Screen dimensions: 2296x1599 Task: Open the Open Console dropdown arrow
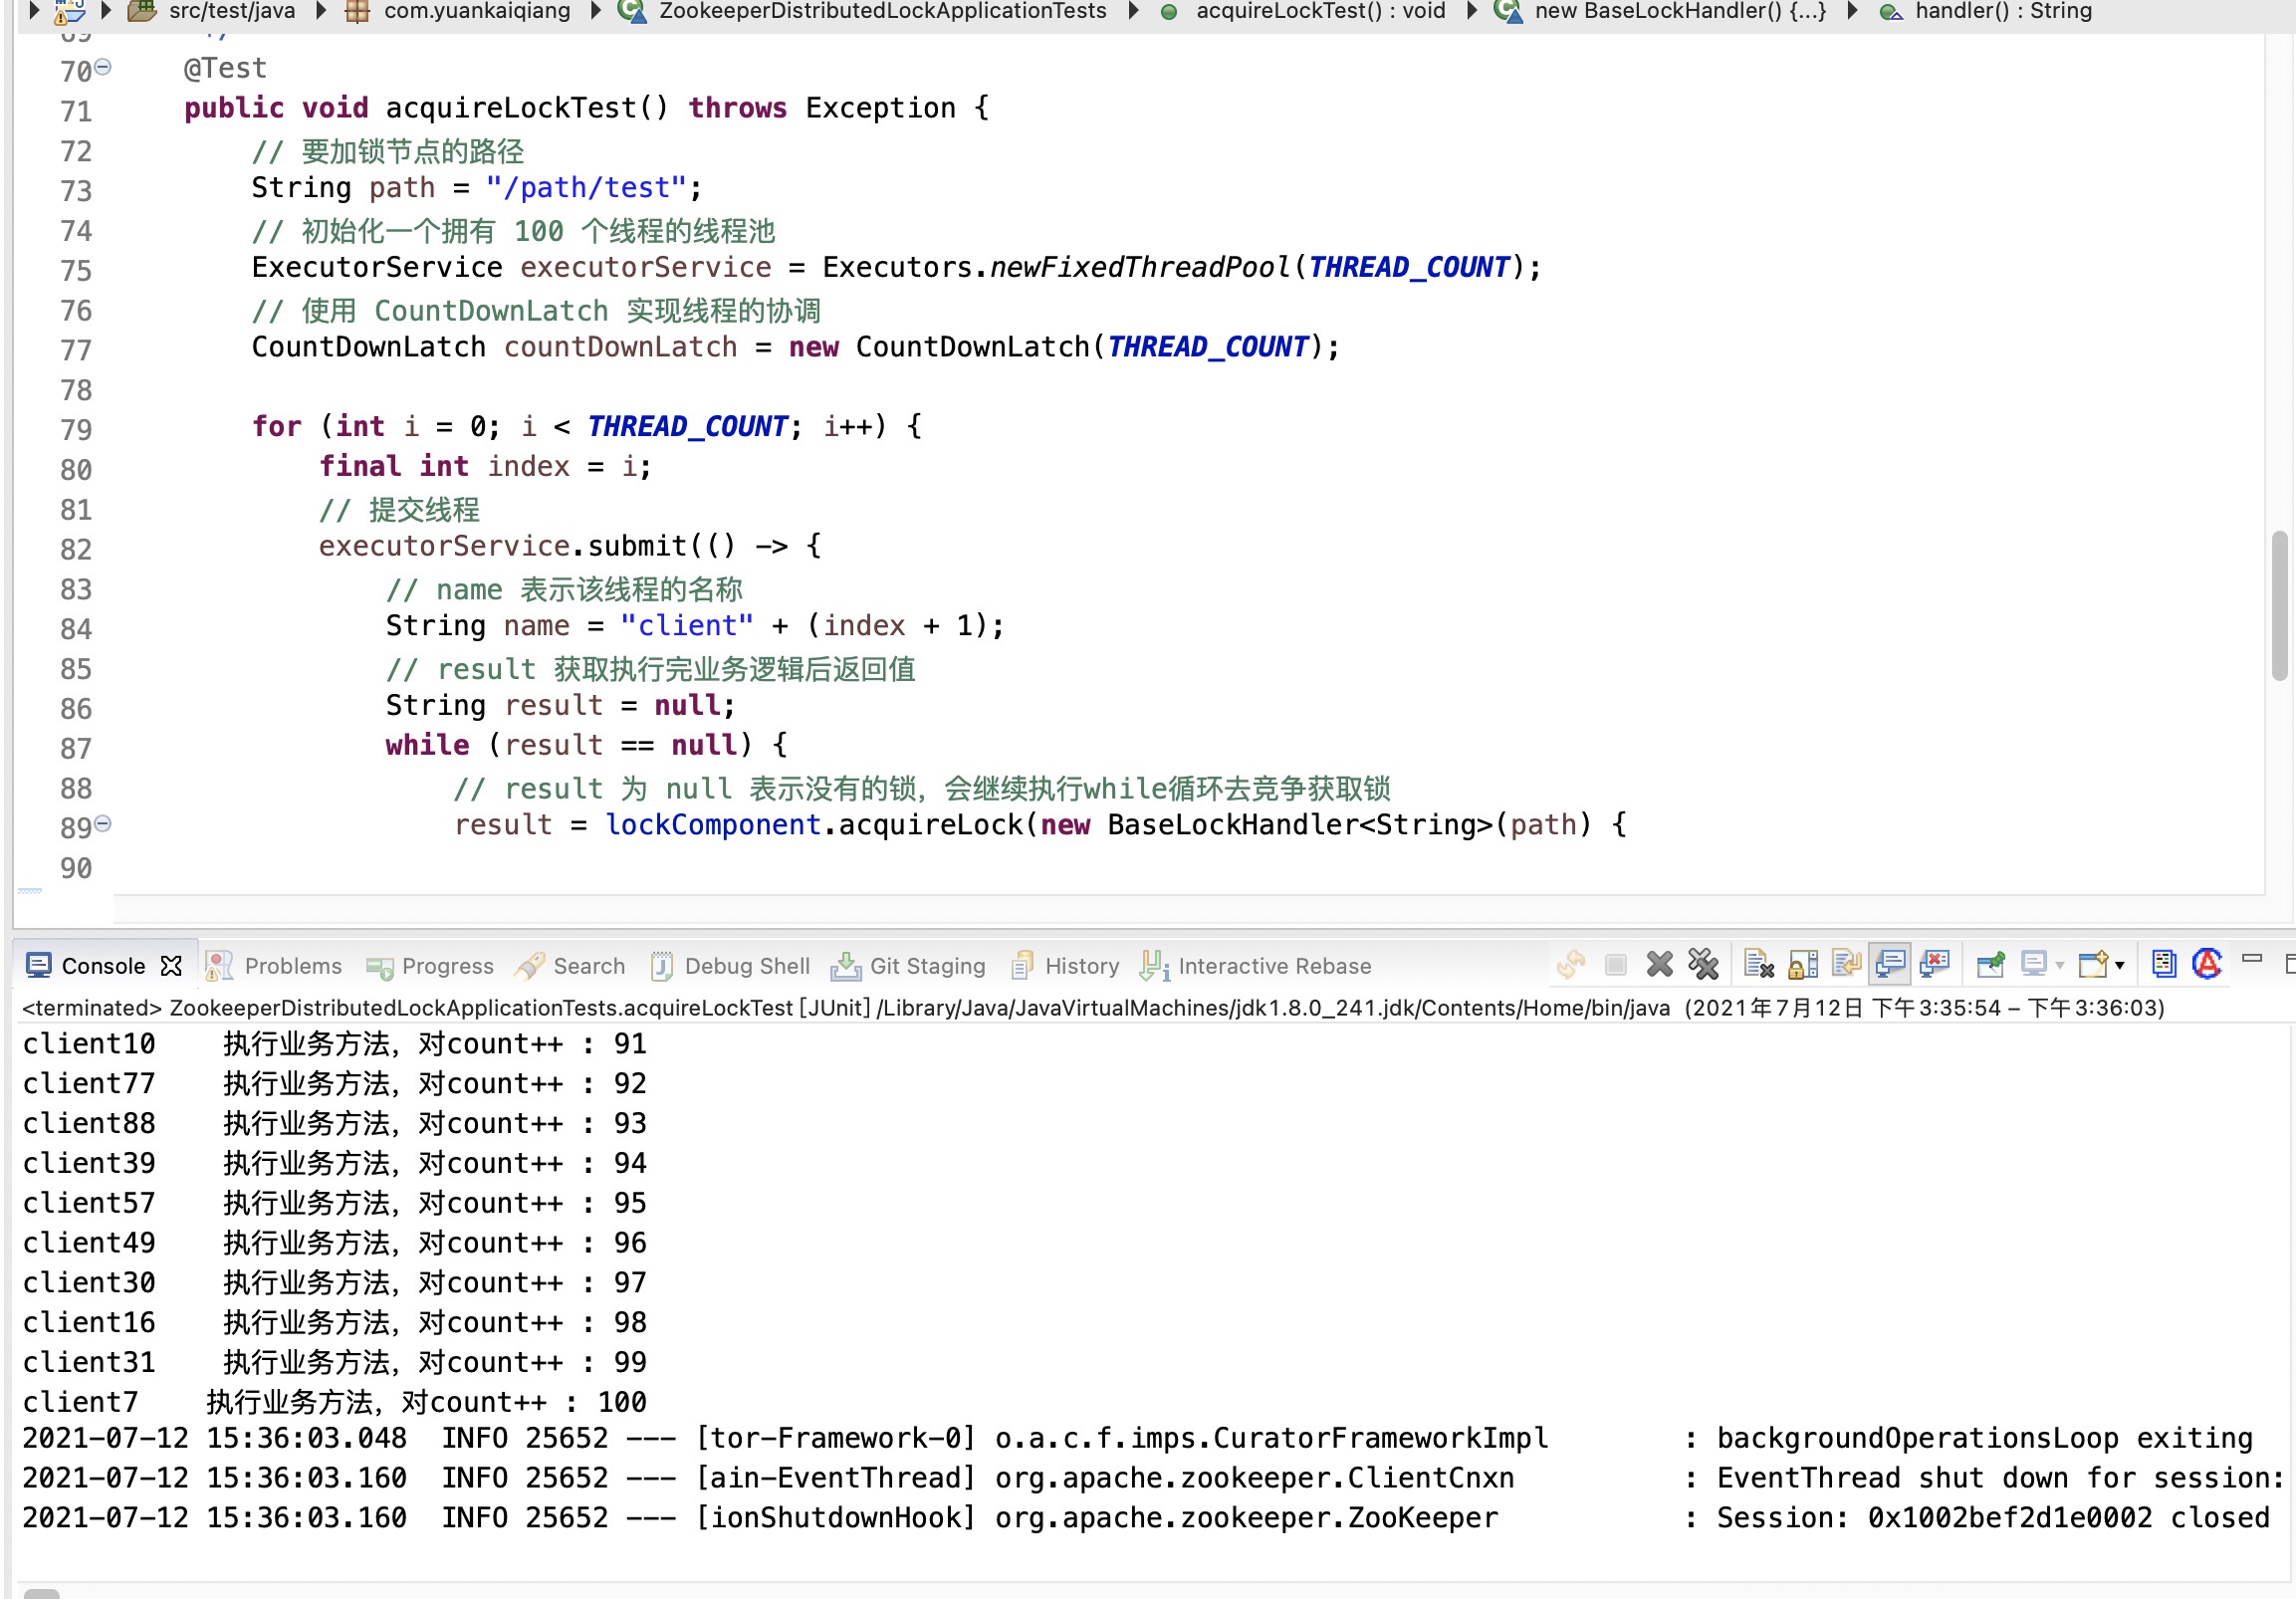coord(2120,966)
